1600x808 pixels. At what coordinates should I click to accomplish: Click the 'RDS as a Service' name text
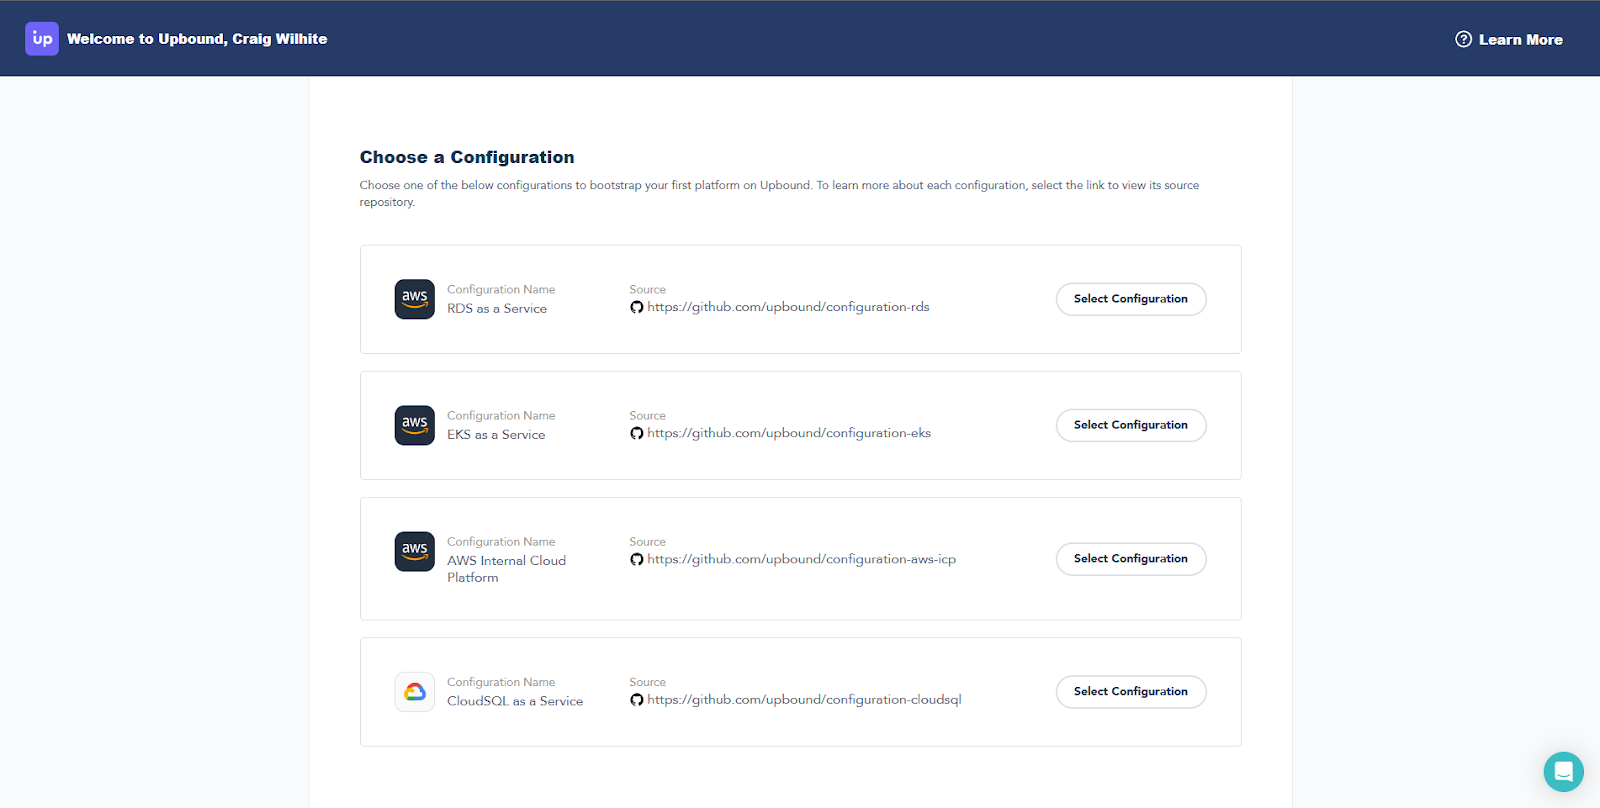[x=497, y=309]
